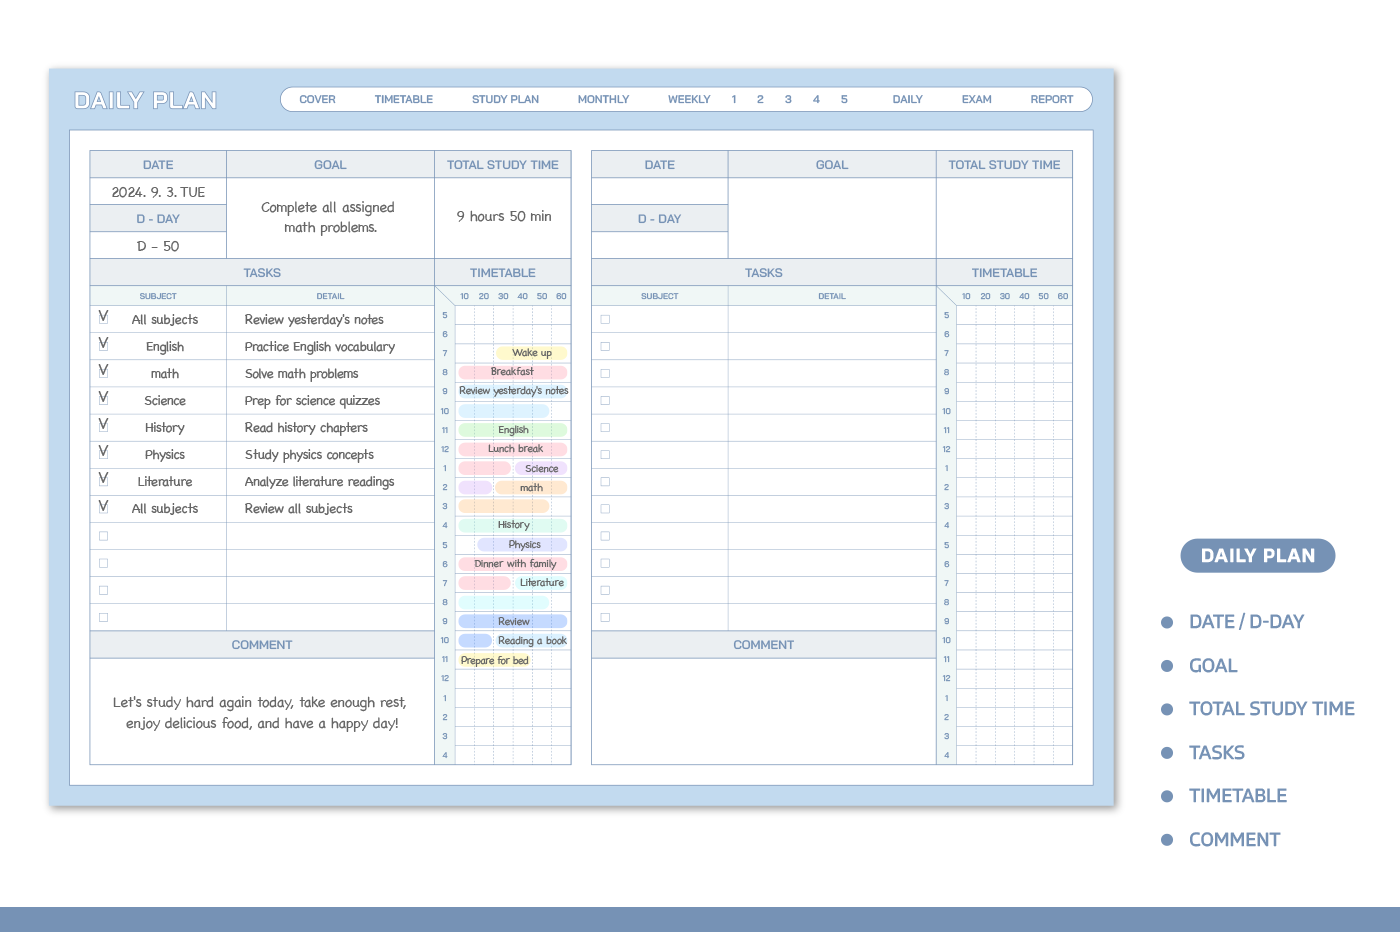Viewport: 1400px width, 932px height.
Task: Jump to the REPORT tab
Action: pyautogui.click(x=1051, y=100)
